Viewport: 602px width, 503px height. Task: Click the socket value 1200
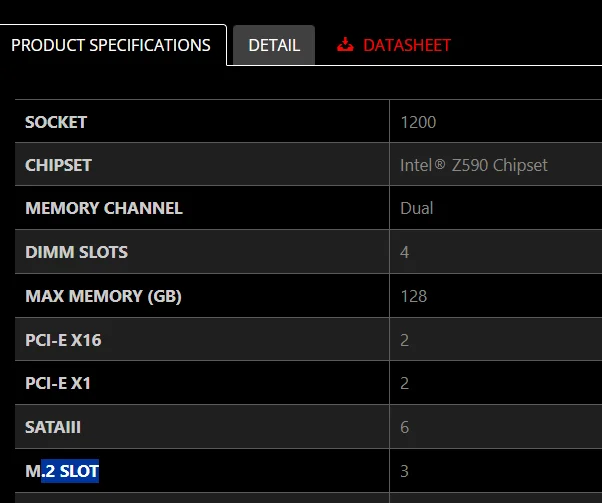click(x=418, y=122)
